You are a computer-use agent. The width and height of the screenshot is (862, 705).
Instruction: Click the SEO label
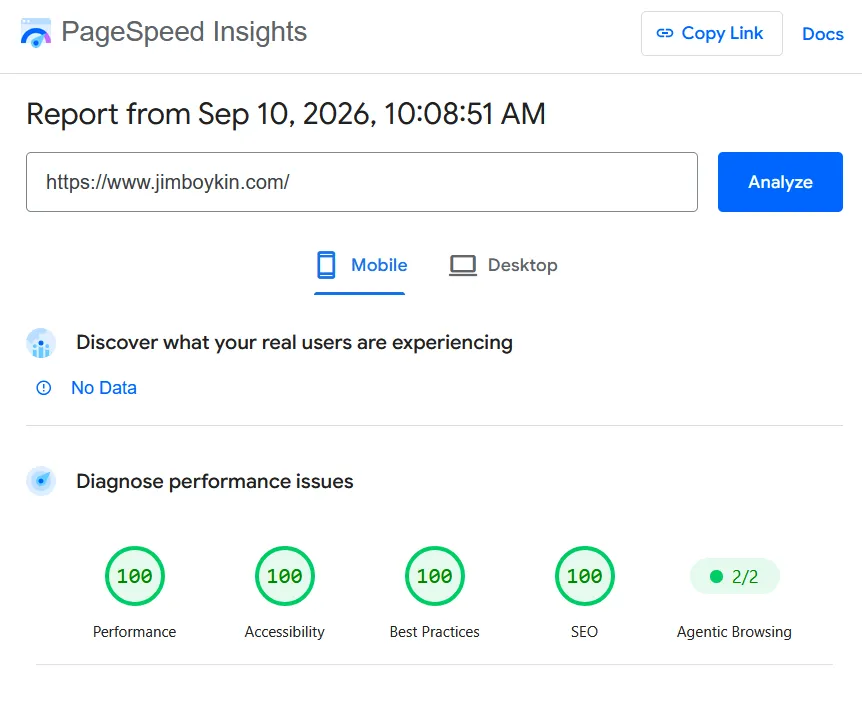tap(584, 632)
